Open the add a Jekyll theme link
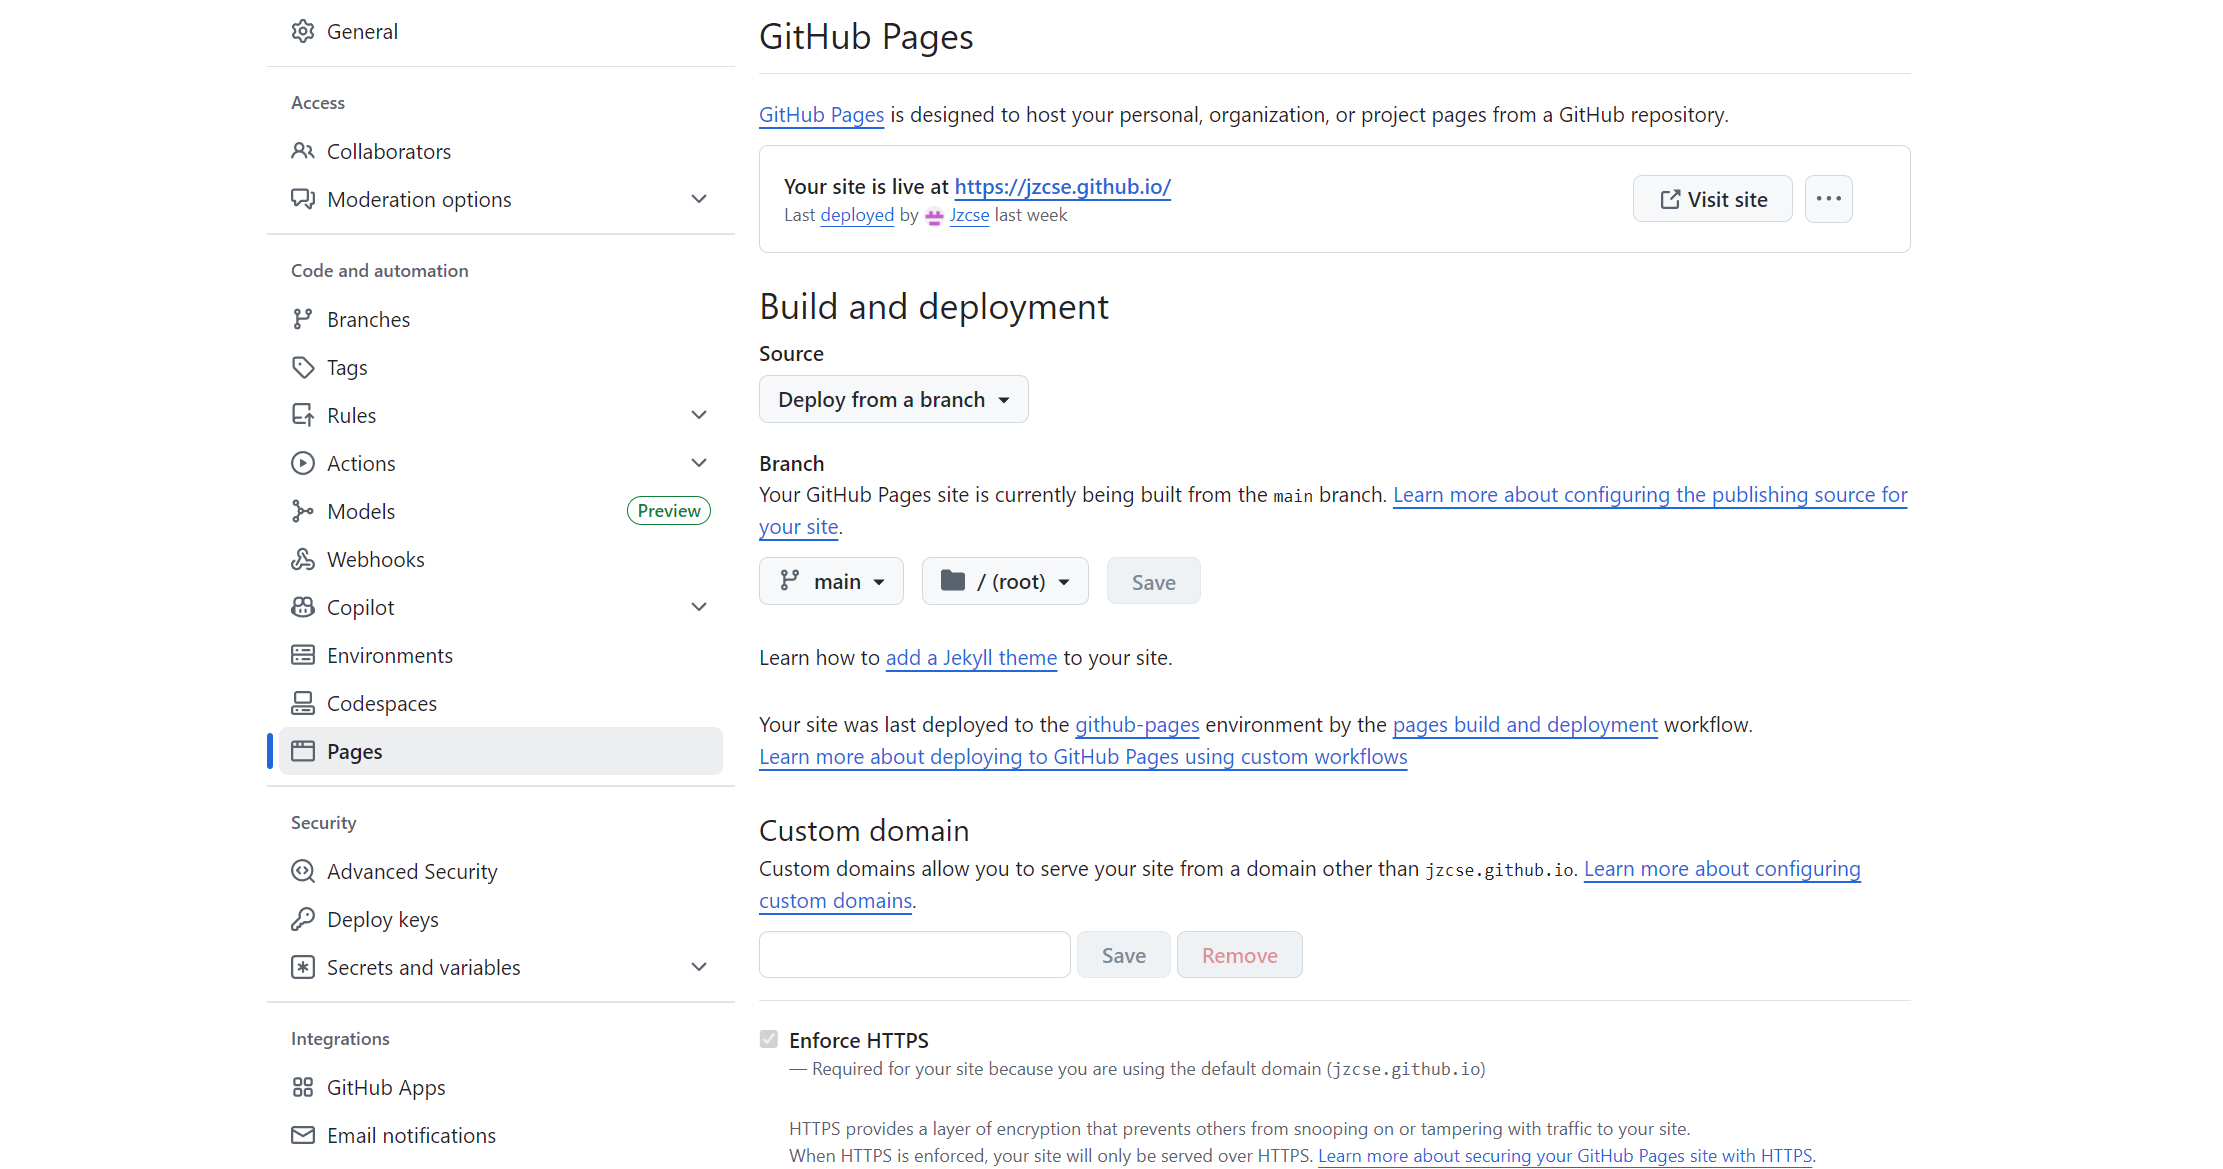Viewport: 2223px width, 1169px height. coord(971,658)
